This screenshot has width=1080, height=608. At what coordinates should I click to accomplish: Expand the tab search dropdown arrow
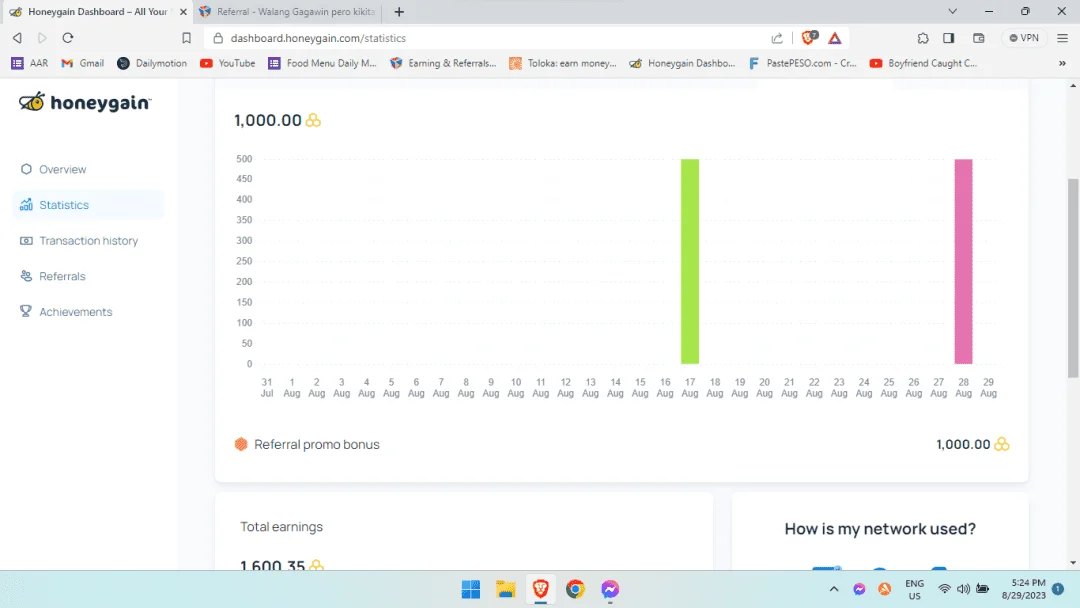[953, 11]
